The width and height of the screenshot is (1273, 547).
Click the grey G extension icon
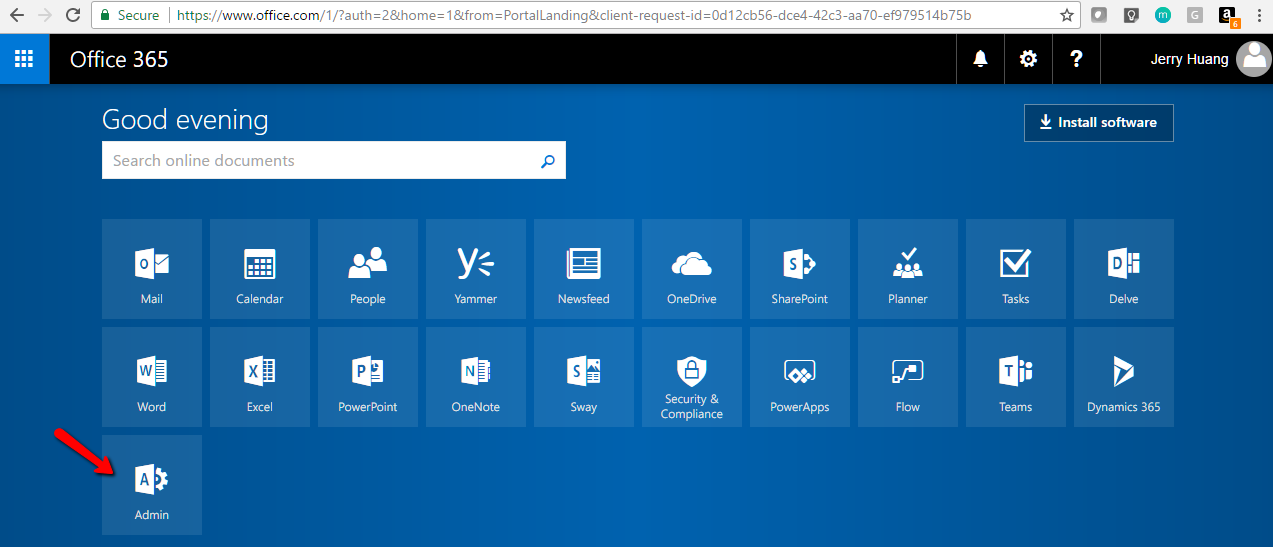click(1195, 15)
